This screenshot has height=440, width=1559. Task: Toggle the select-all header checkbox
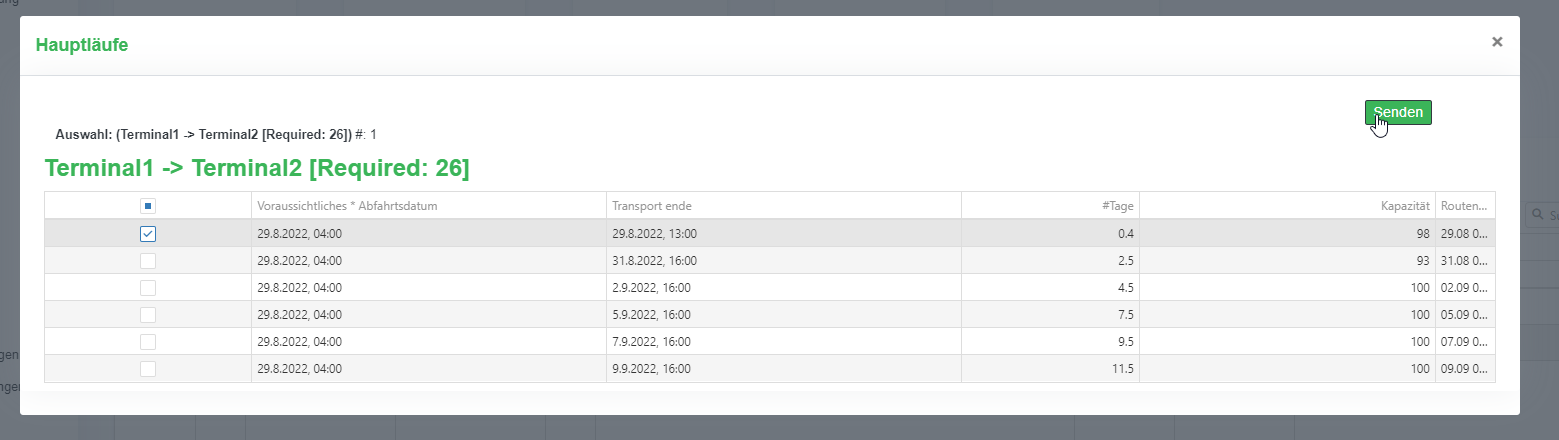(x=148, y=206)
